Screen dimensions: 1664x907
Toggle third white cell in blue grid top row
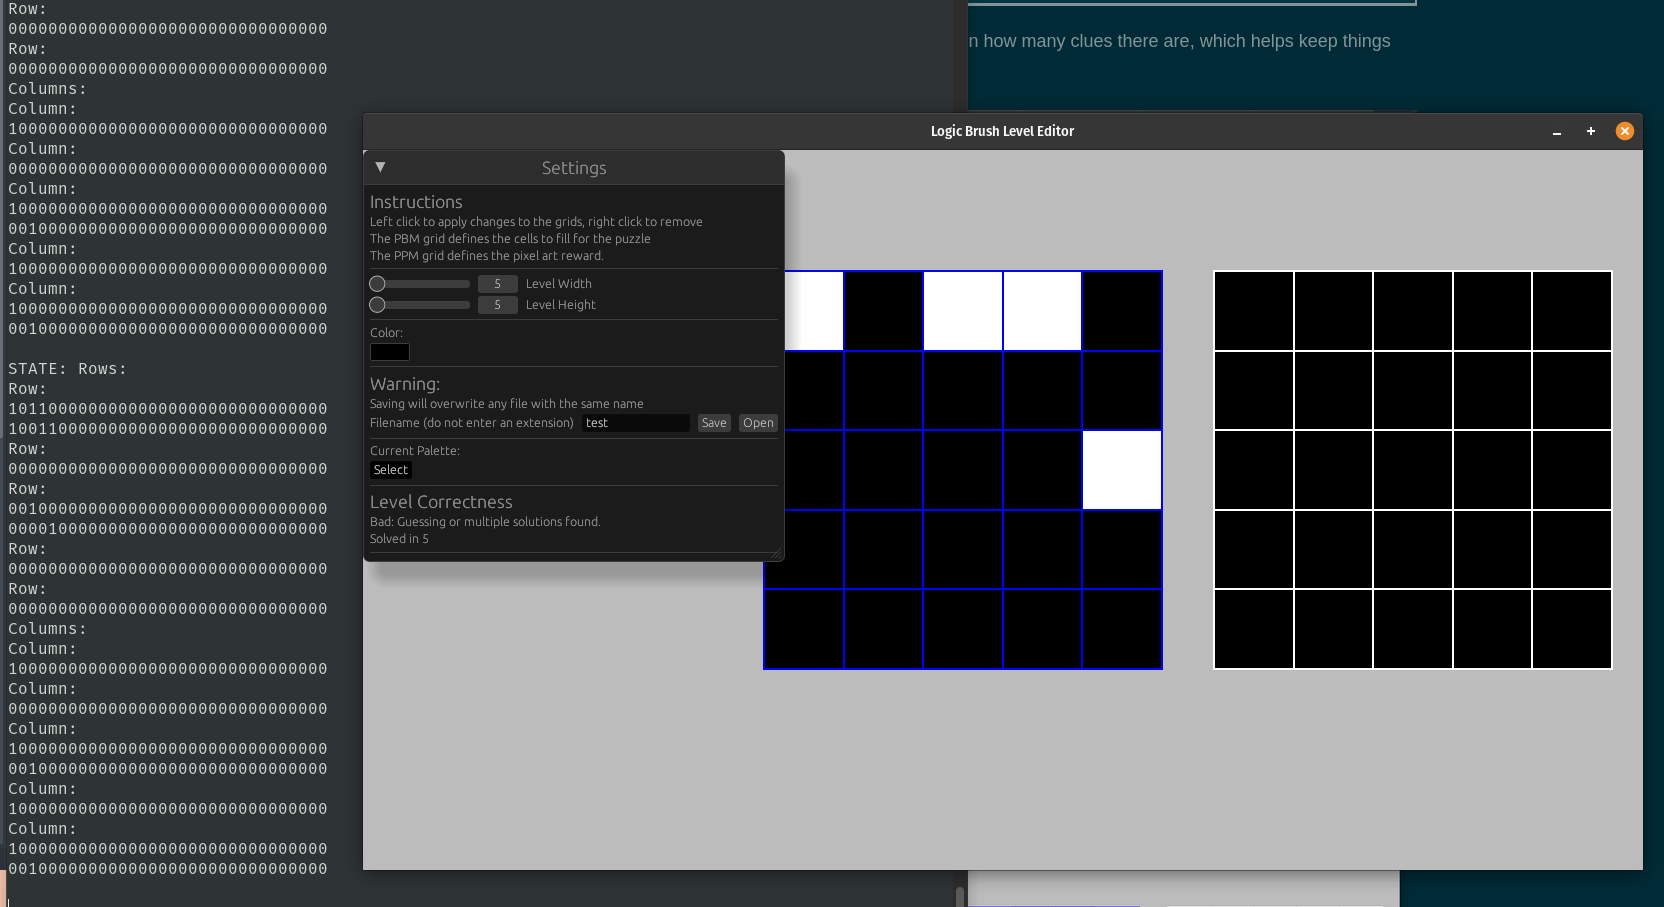click(1042, 311)
